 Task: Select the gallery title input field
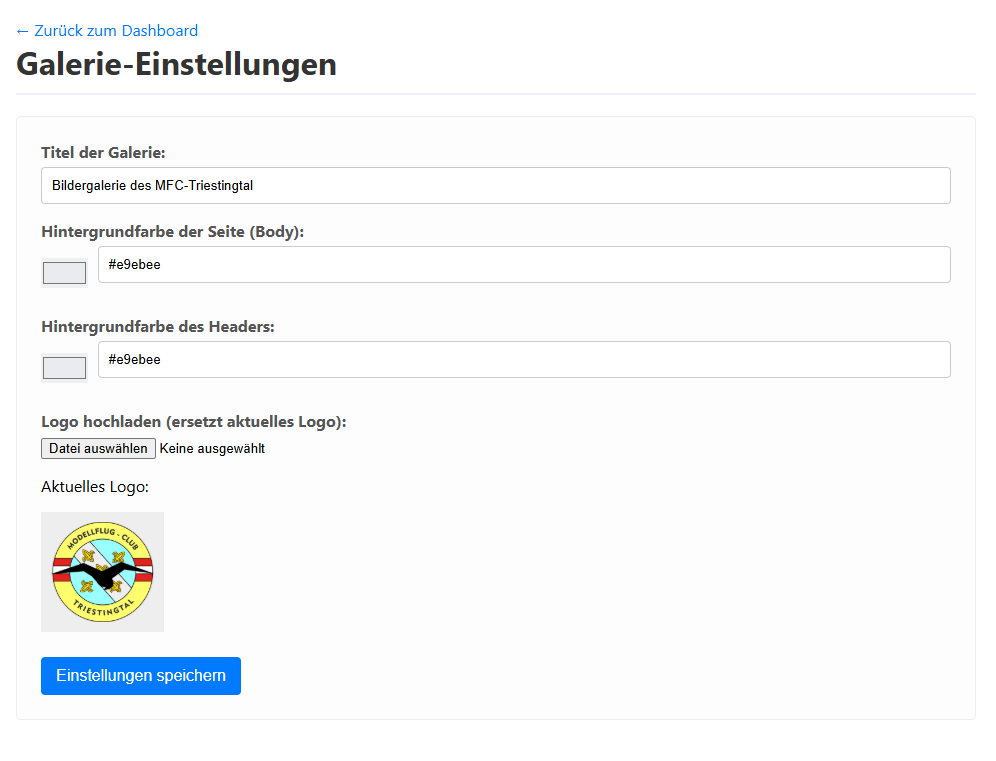[x=495, y=185]
